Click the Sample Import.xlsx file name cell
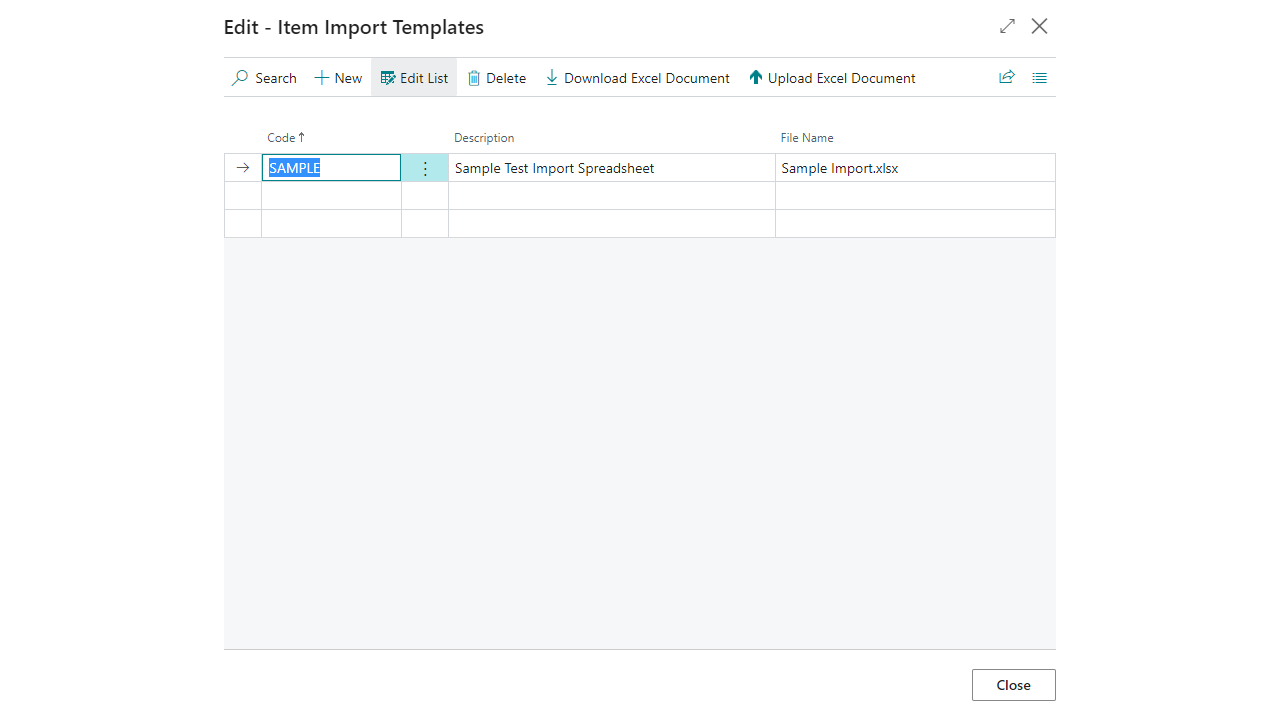Image resolution: width=1280 pixels, height=720 pixels. tap(915, 168)
